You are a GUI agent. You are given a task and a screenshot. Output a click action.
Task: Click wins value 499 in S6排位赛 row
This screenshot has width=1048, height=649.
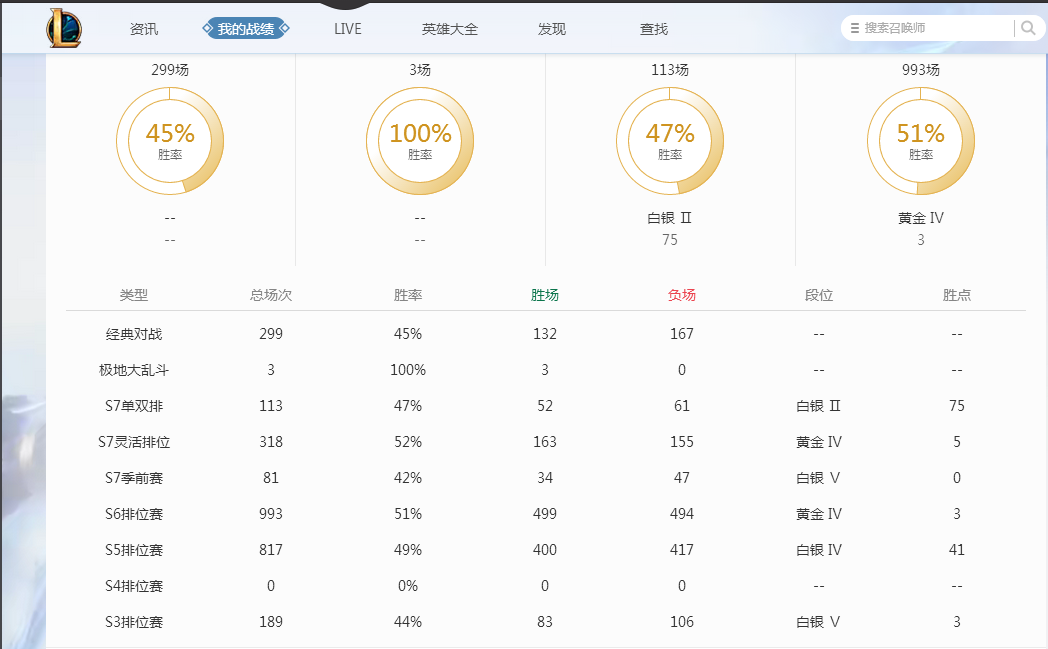pyautogui.click(x=545, y=514)
